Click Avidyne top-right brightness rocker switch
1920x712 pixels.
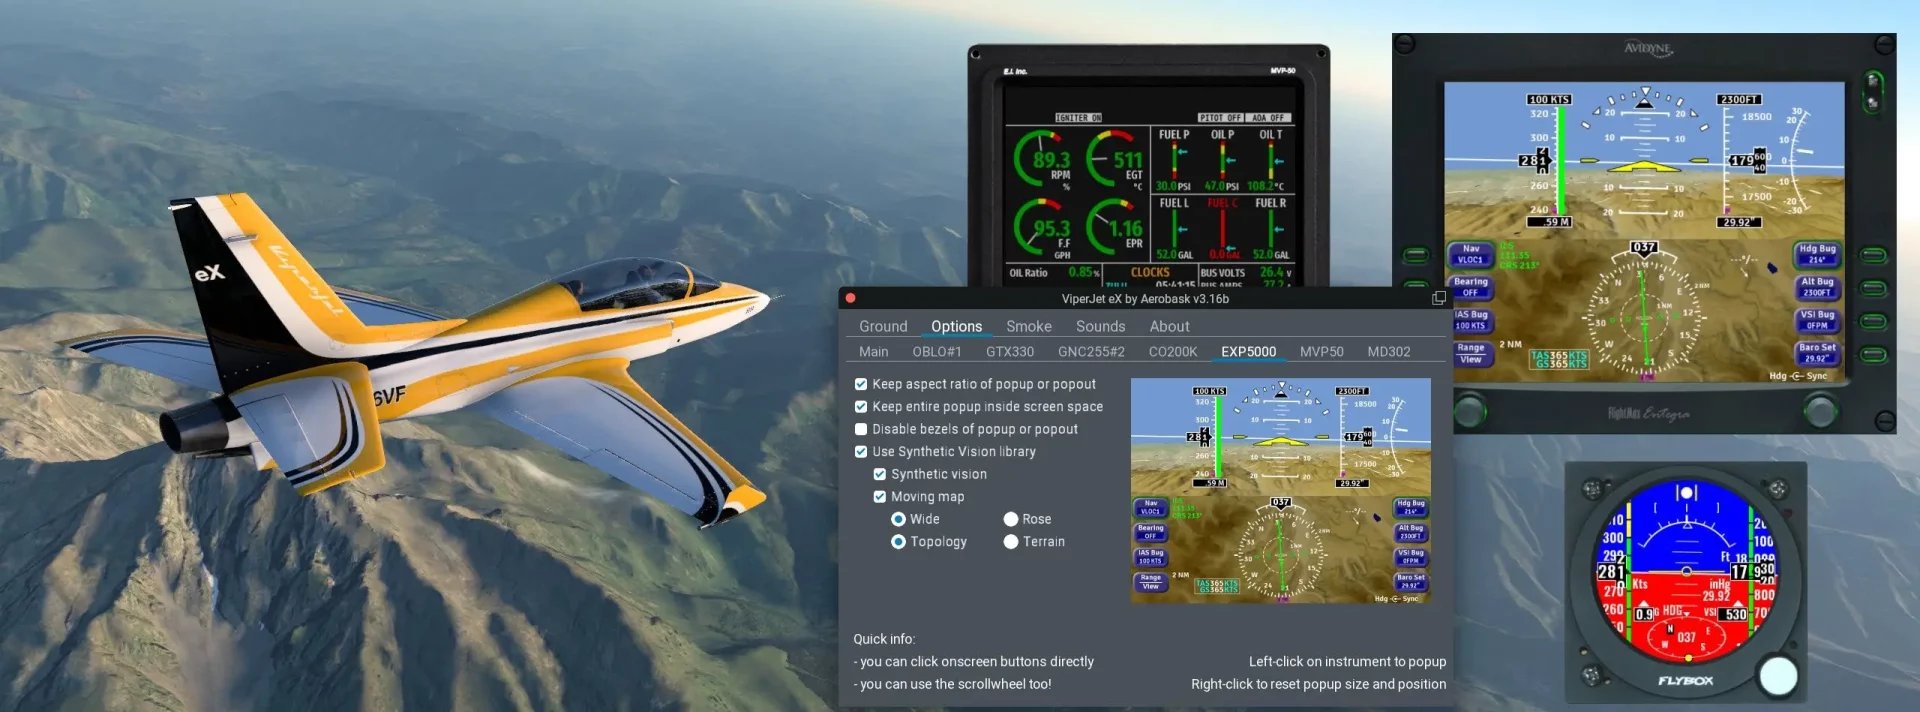(x=1873, y=91)
